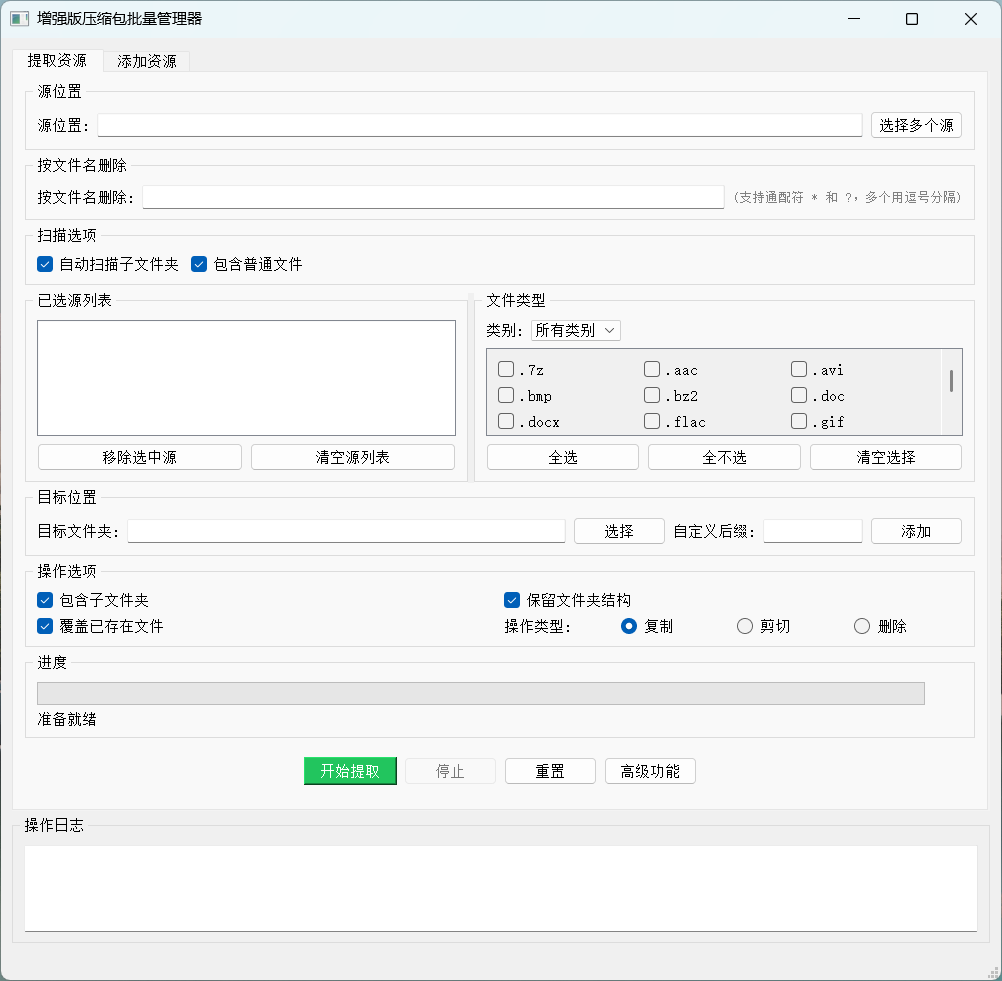Click the green 开始提取 button
Image resolution: width=1002 pixels, height=981 pixels.
click(x=350, y=771)
